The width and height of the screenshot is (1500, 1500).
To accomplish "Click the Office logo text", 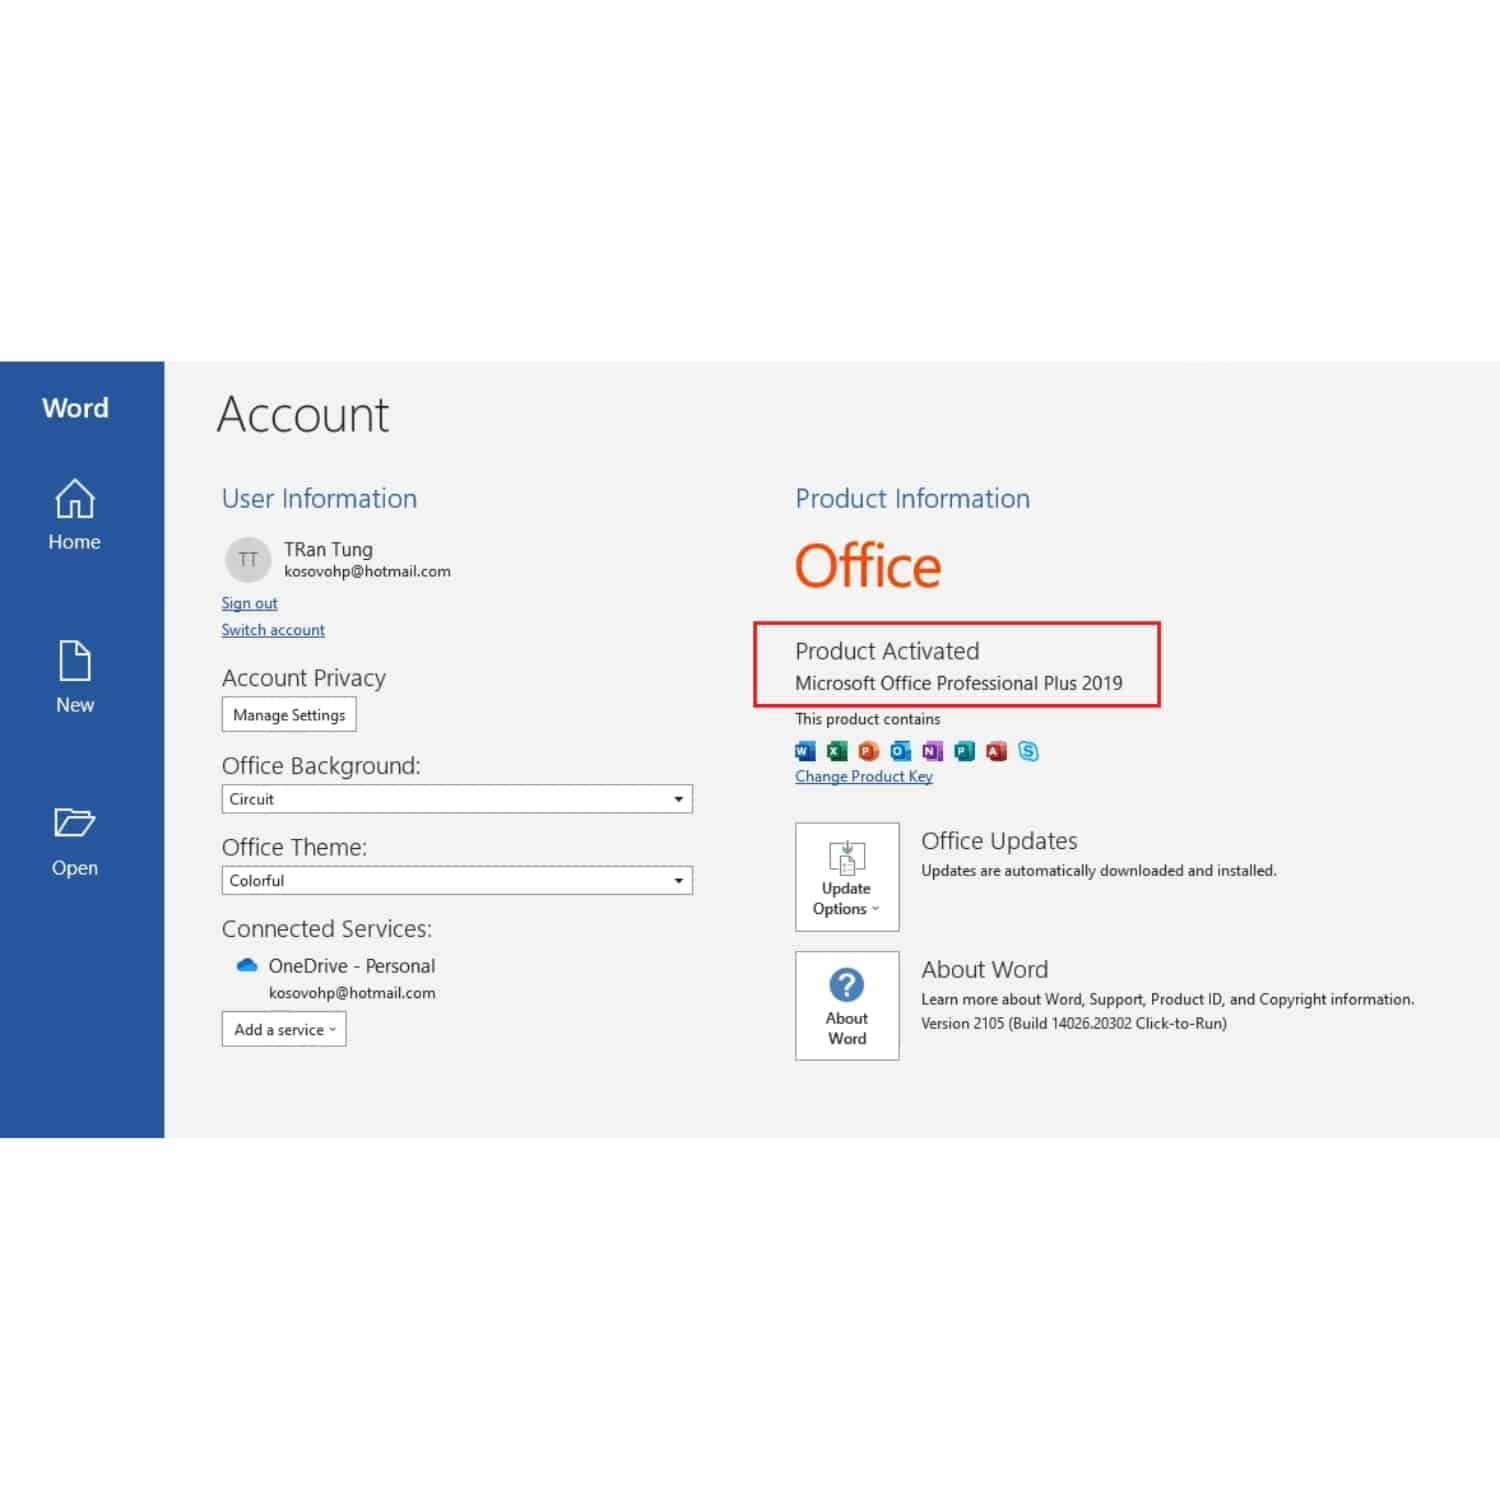I will (868, 566).
